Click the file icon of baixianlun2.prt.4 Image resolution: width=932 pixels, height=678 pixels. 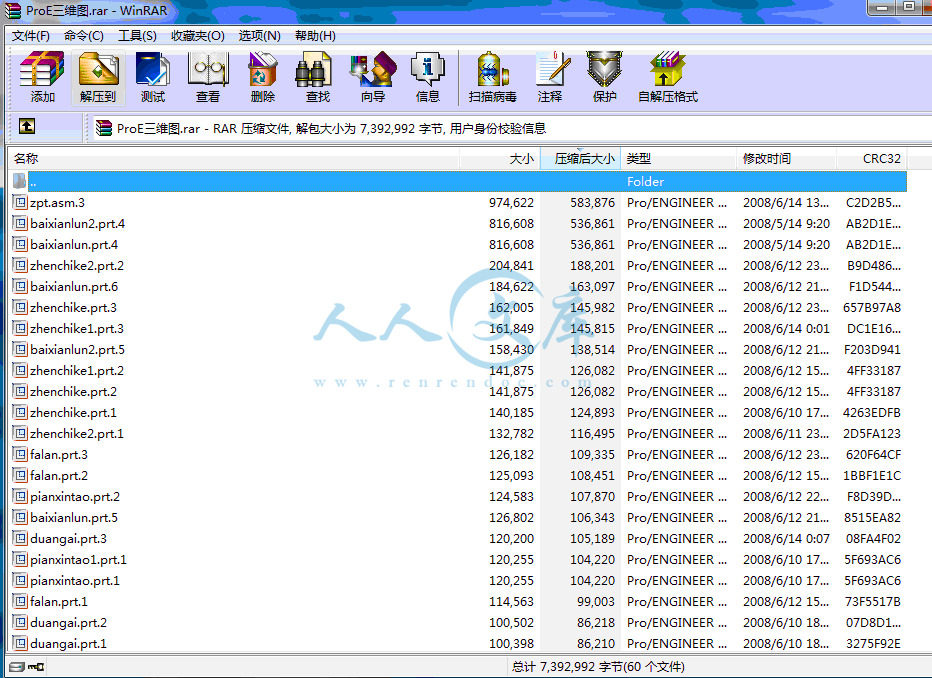[20, 223]
